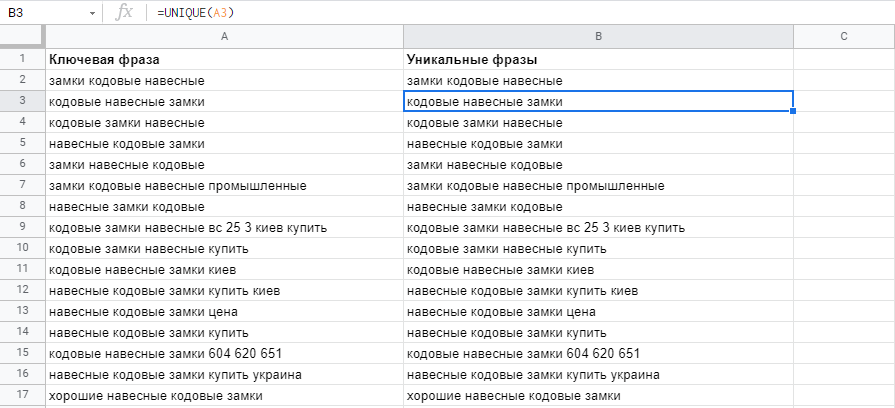The height and width of the screenshot is (408, 895).
Task: Click the fill handle of cell B3
Action: (793, 111)
